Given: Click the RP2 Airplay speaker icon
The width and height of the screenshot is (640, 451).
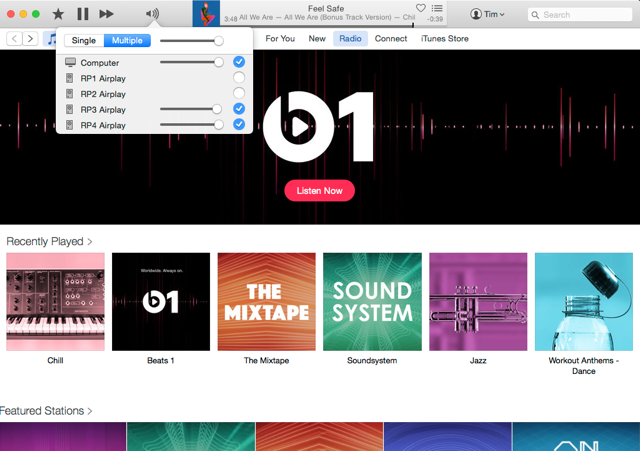Looking at the screenshot, I should tap(70, 93).
